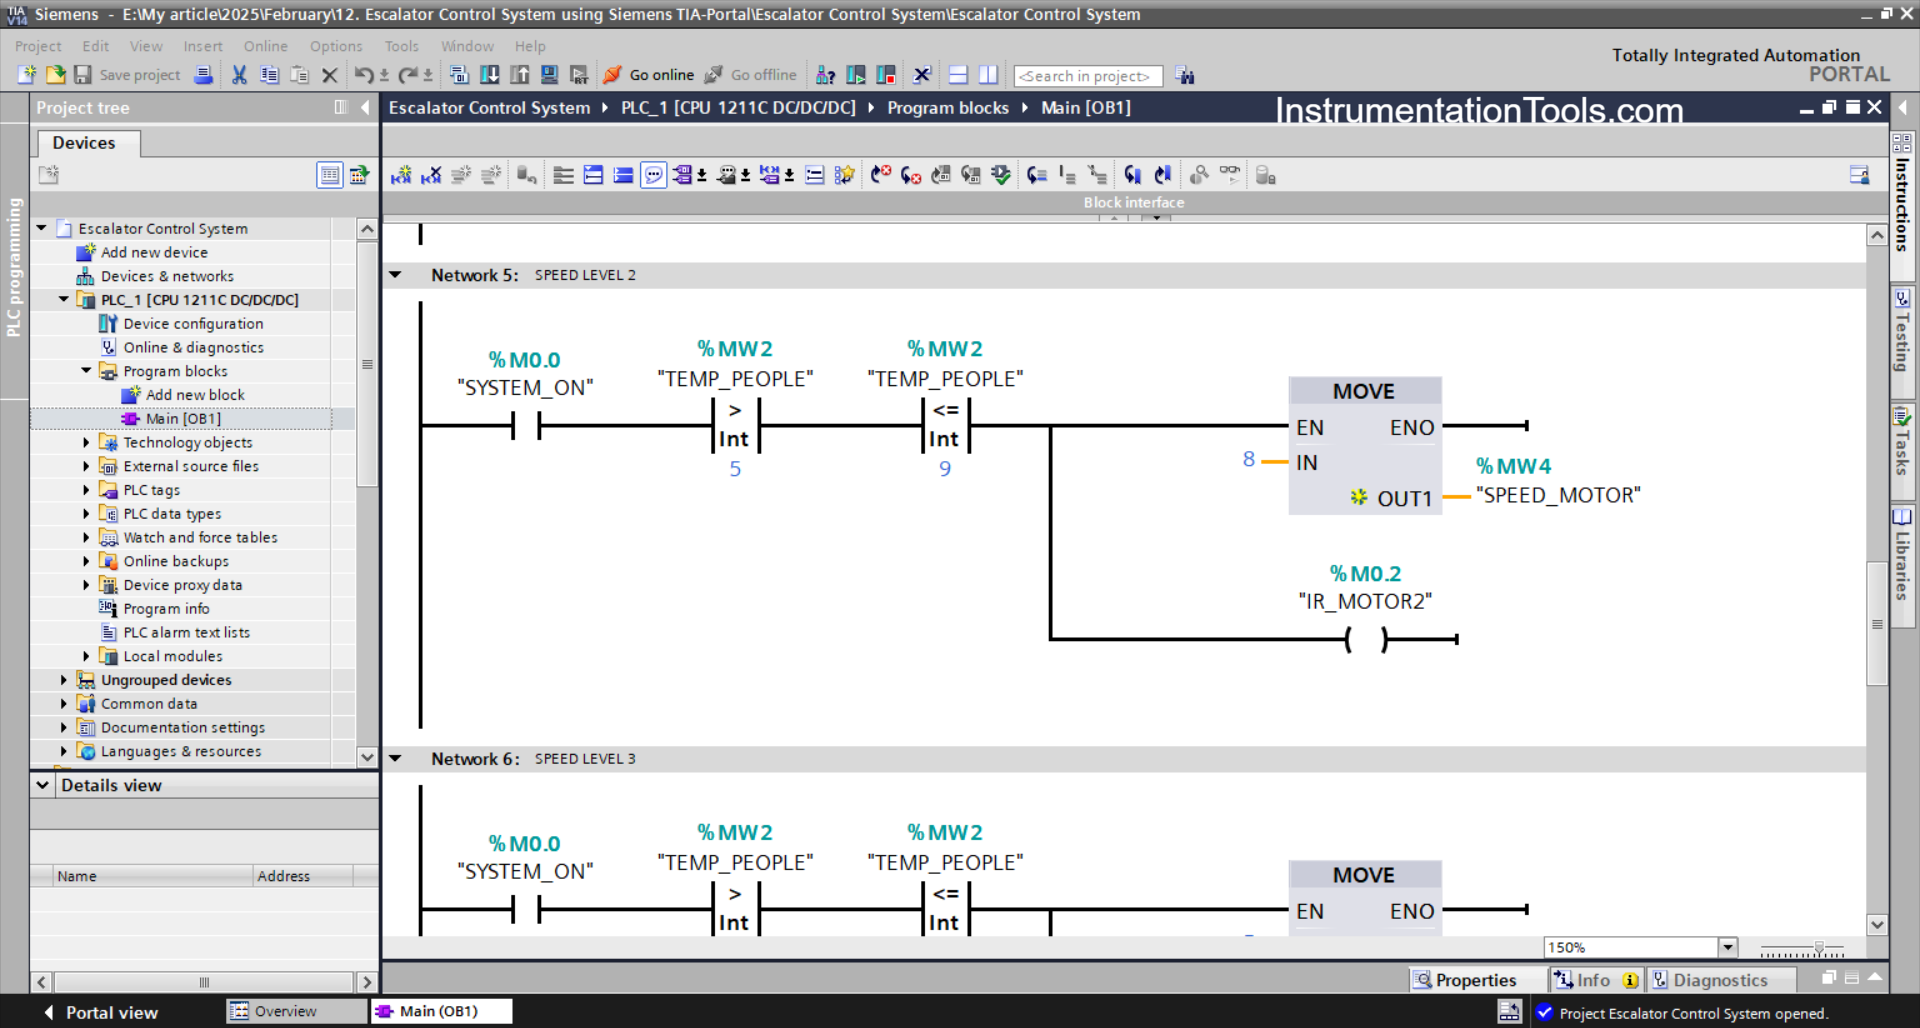Click the Insert network icon
This screenshot has width=1920, height=1028.
(x=401, y=175)
